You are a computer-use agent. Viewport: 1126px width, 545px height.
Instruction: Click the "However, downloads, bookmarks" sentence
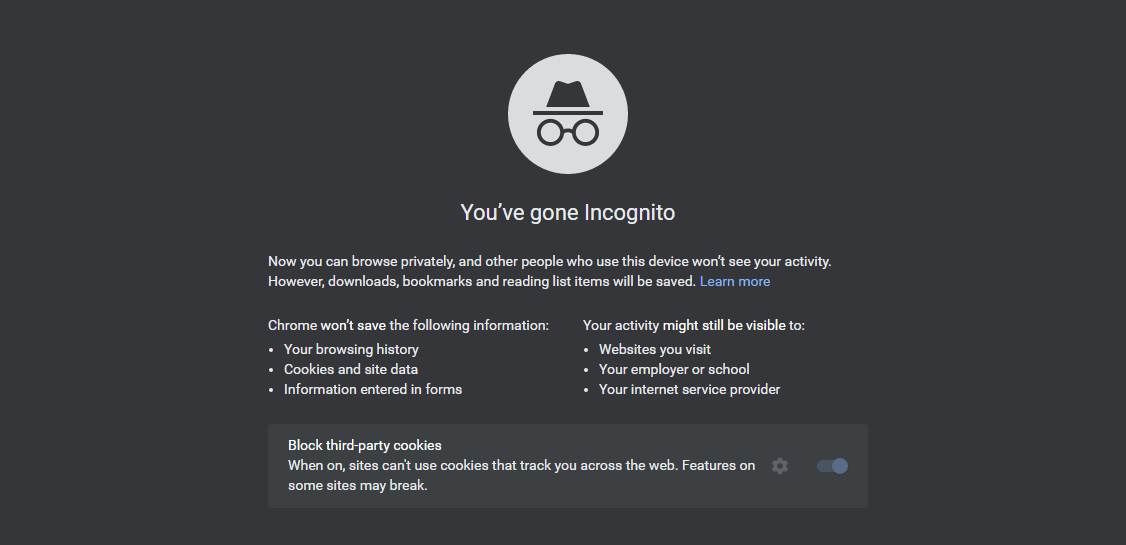tap(482, 281)
